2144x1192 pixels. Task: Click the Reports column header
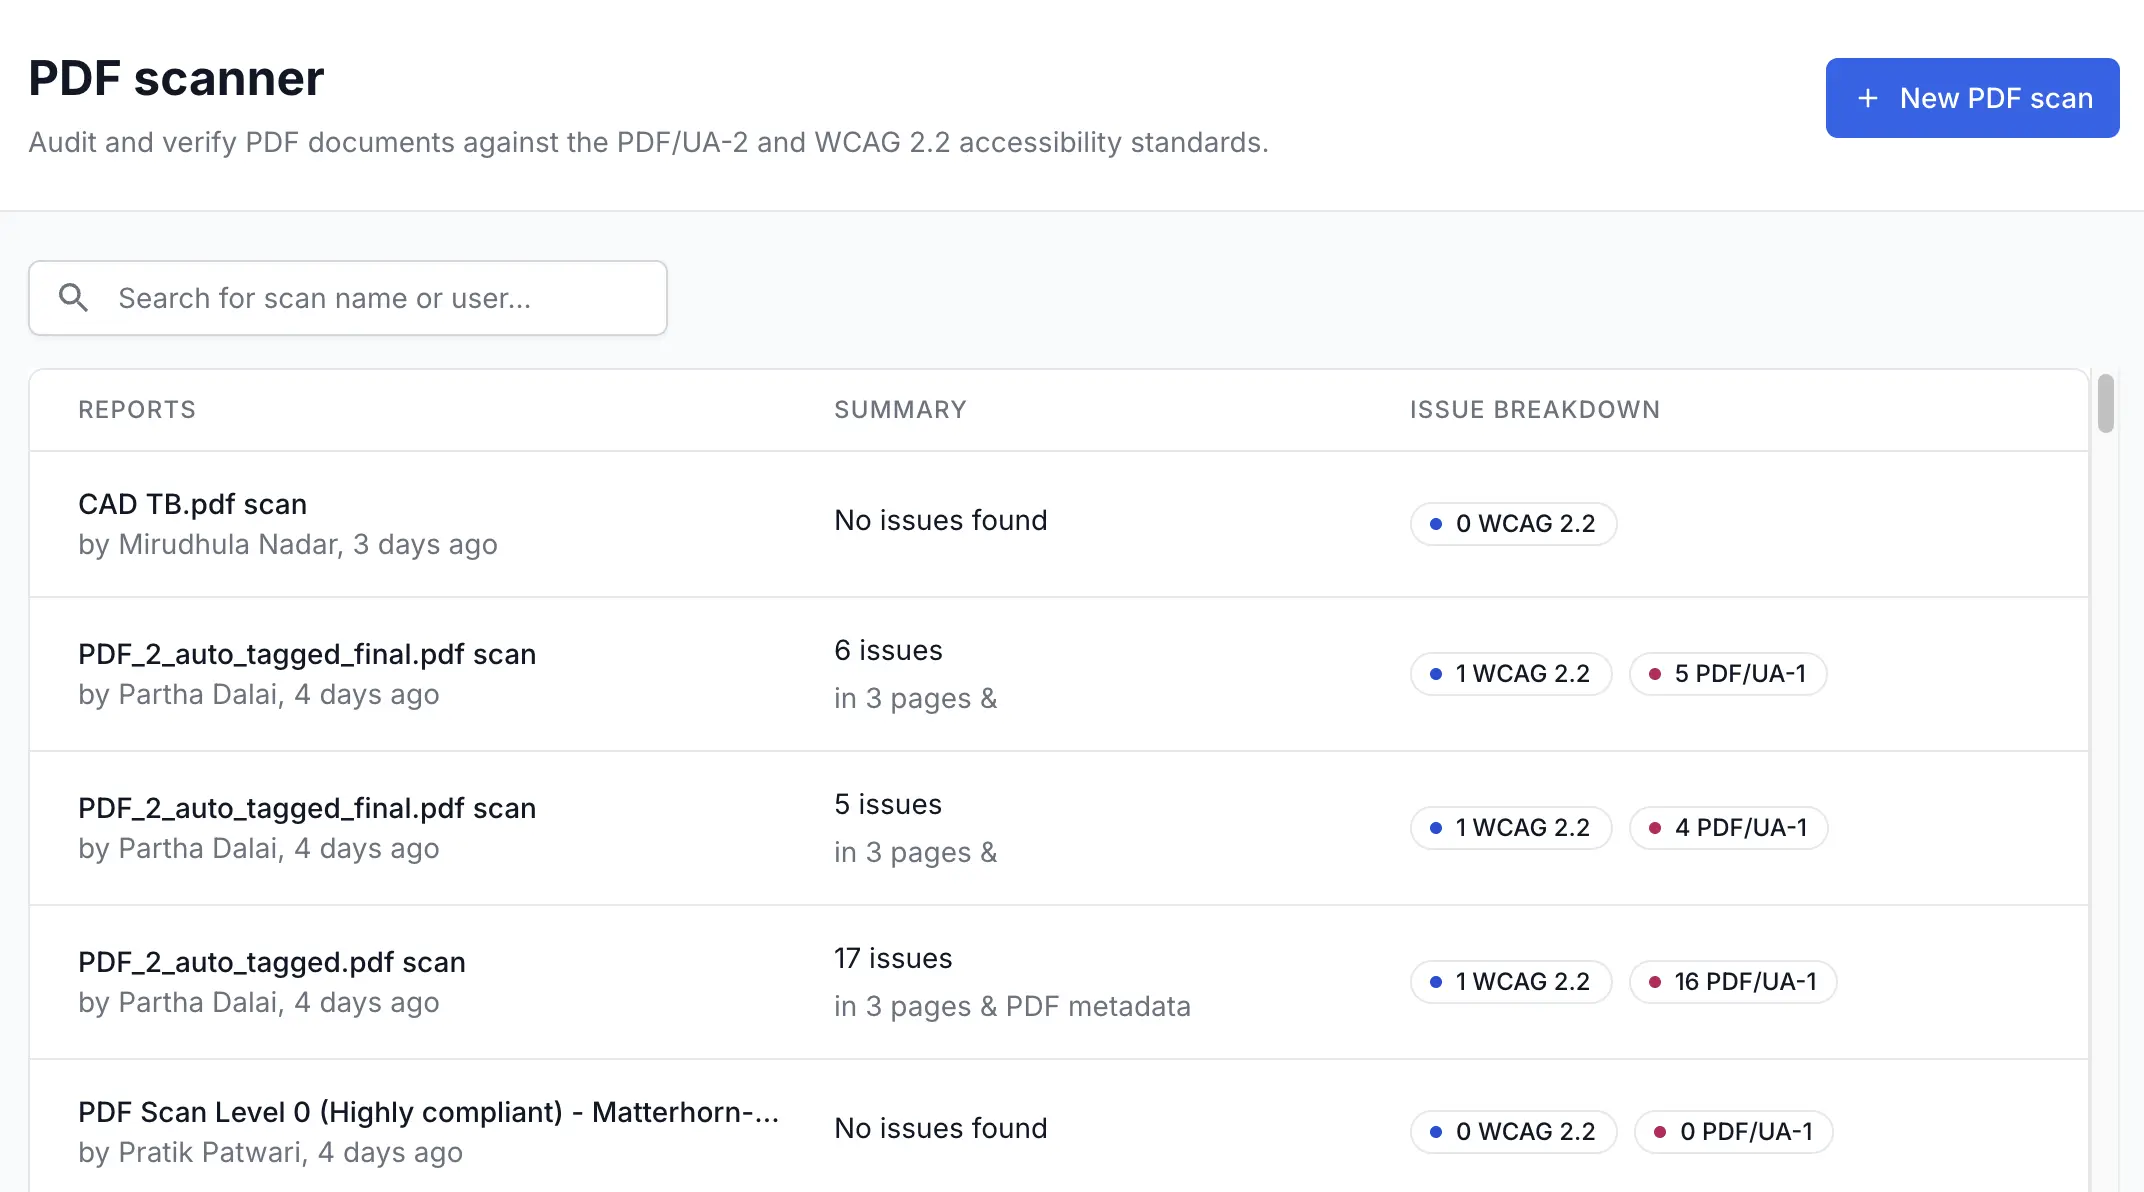click(137, 410)
